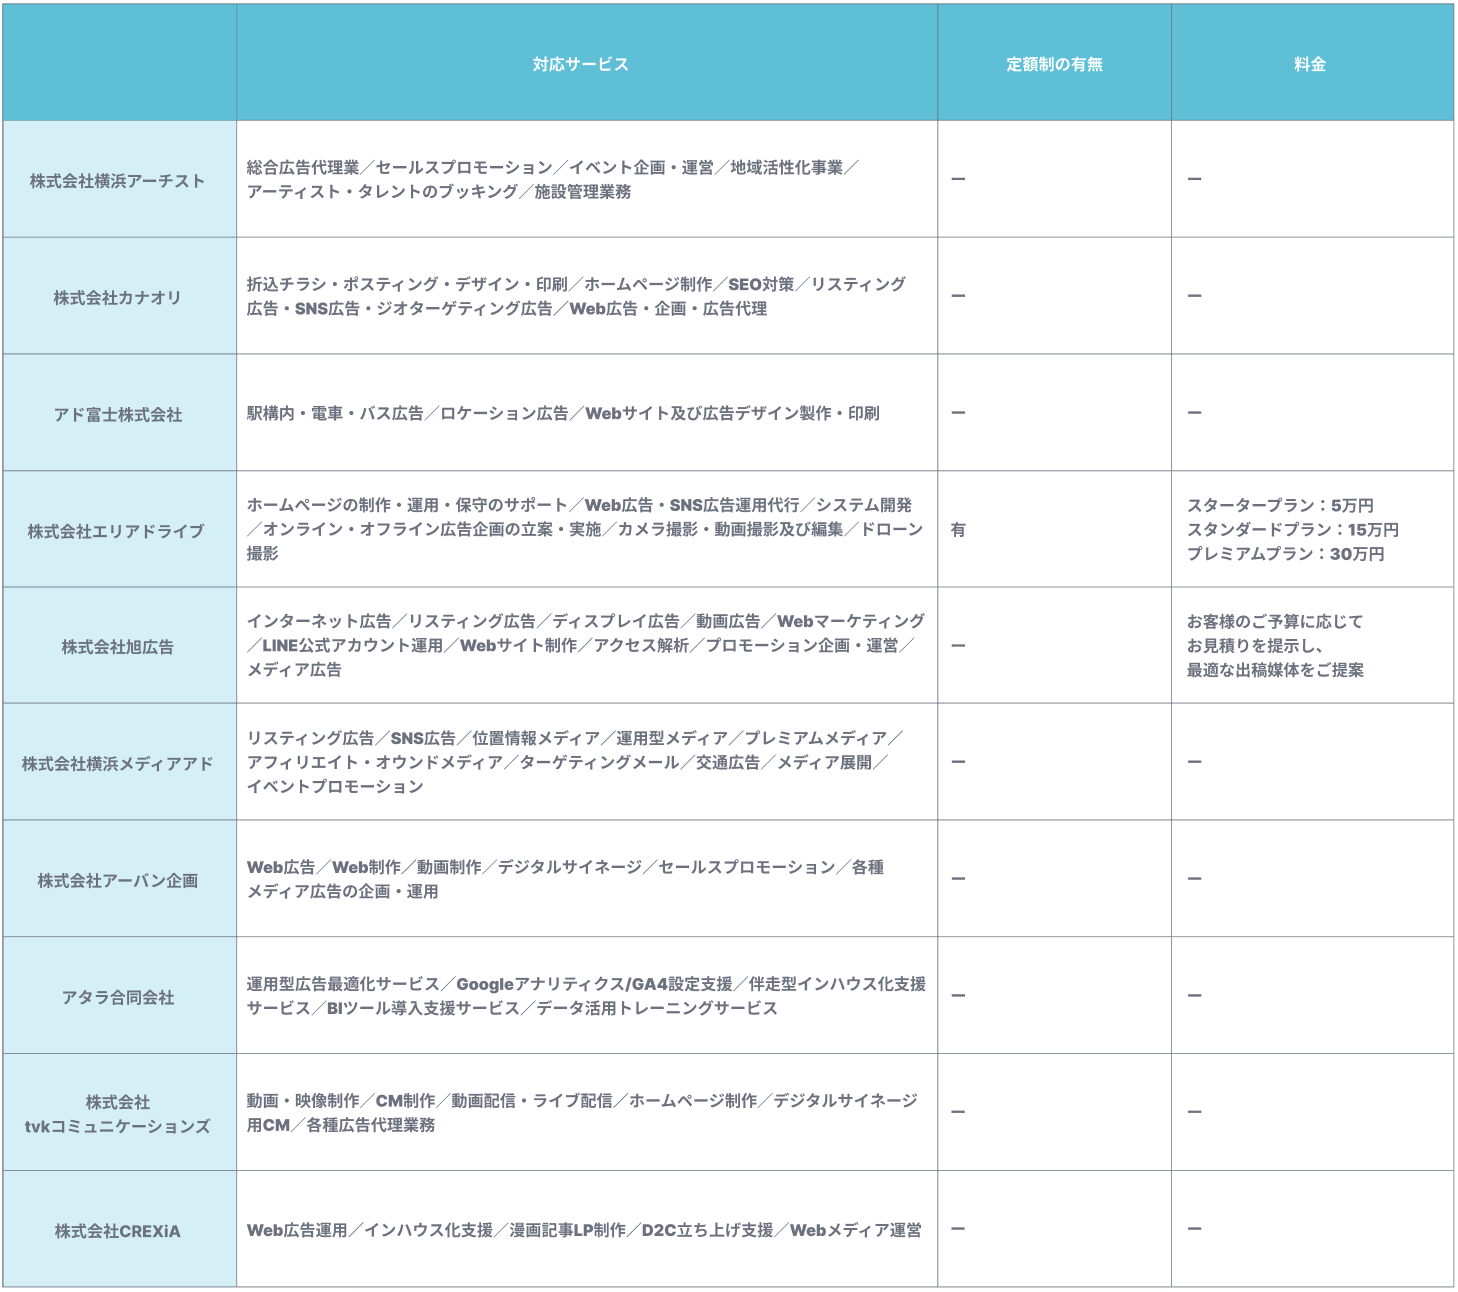Click services text starting 折込チラシ・ポスティング
Viewport: 1458px width, 1292px height.
point(576,297)
